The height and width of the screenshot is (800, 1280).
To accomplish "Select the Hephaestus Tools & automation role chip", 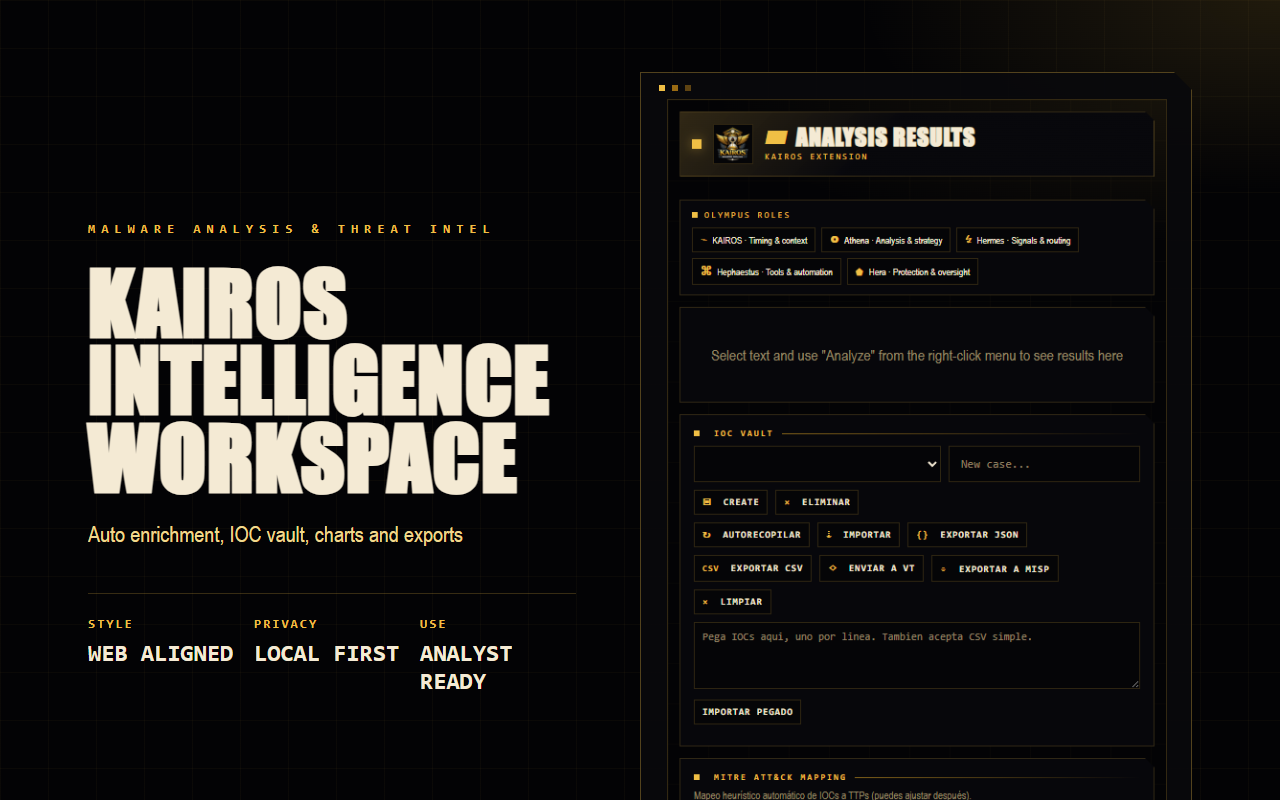I will (767, 272).
